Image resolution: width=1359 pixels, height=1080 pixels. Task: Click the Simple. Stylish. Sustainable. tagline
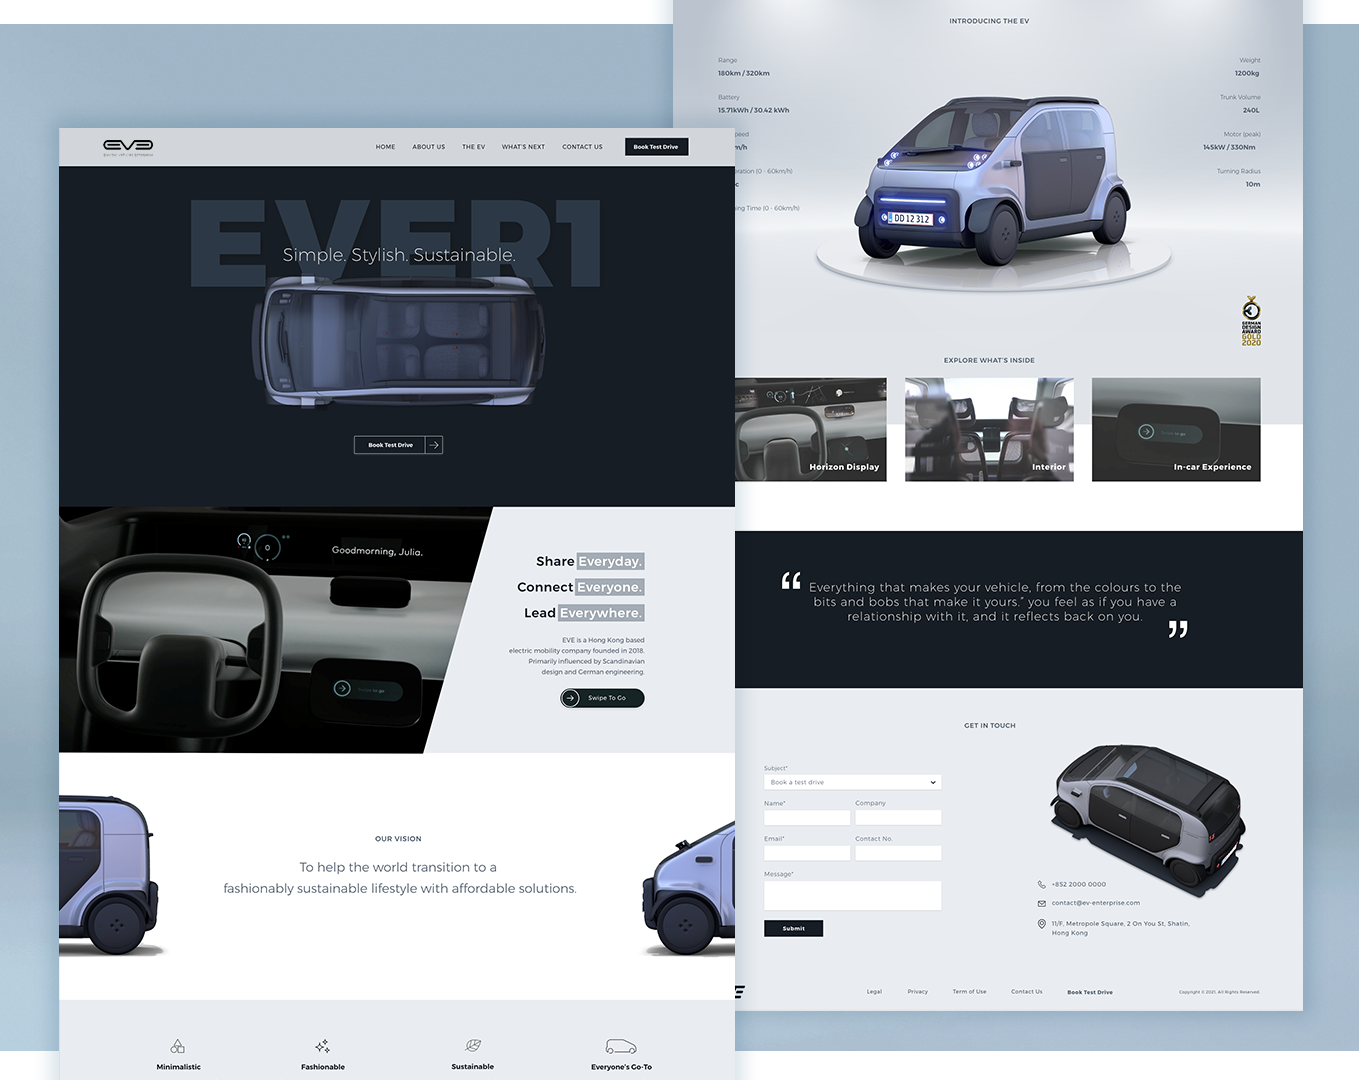click(399, 255)
